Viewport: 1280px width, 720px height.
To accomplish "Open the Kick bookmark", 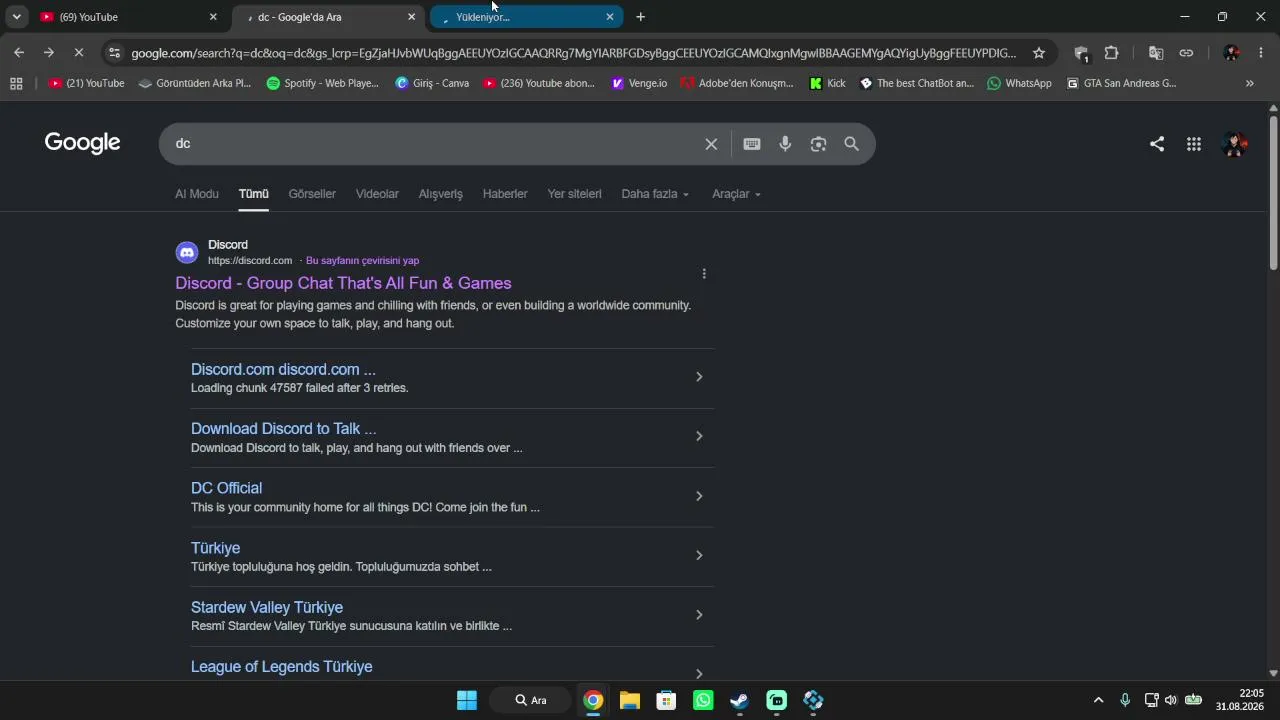I will 827,84.
